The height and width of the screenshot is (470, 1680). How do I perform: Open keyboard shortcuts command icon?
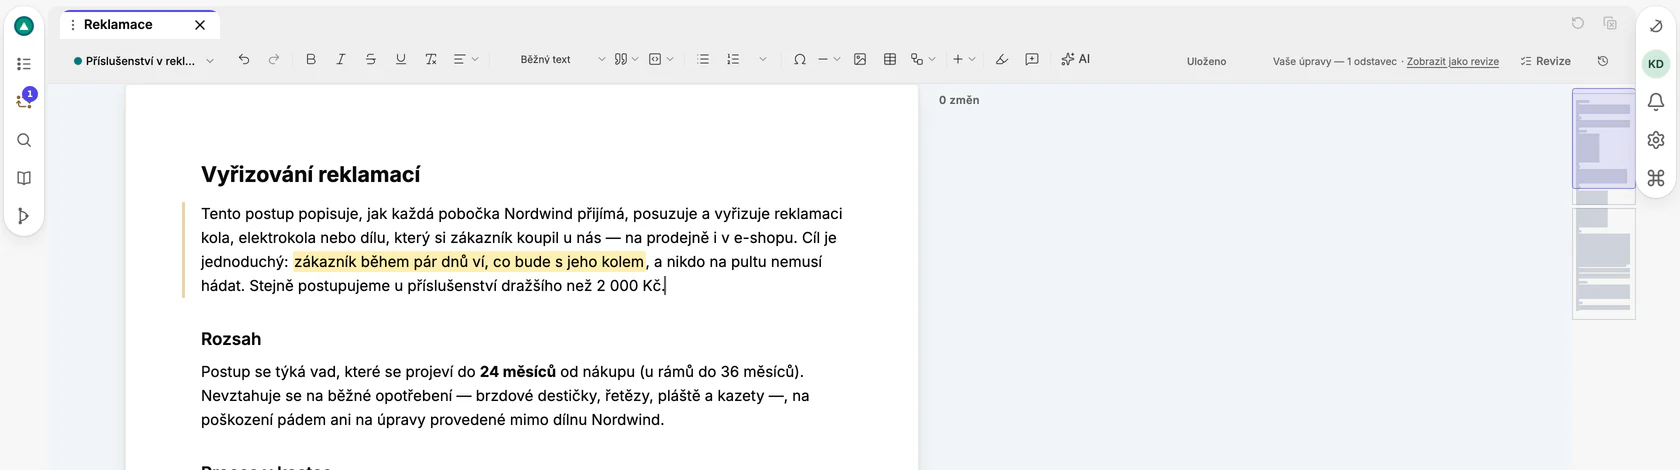pyautogui.click(x=1656, y=178)
